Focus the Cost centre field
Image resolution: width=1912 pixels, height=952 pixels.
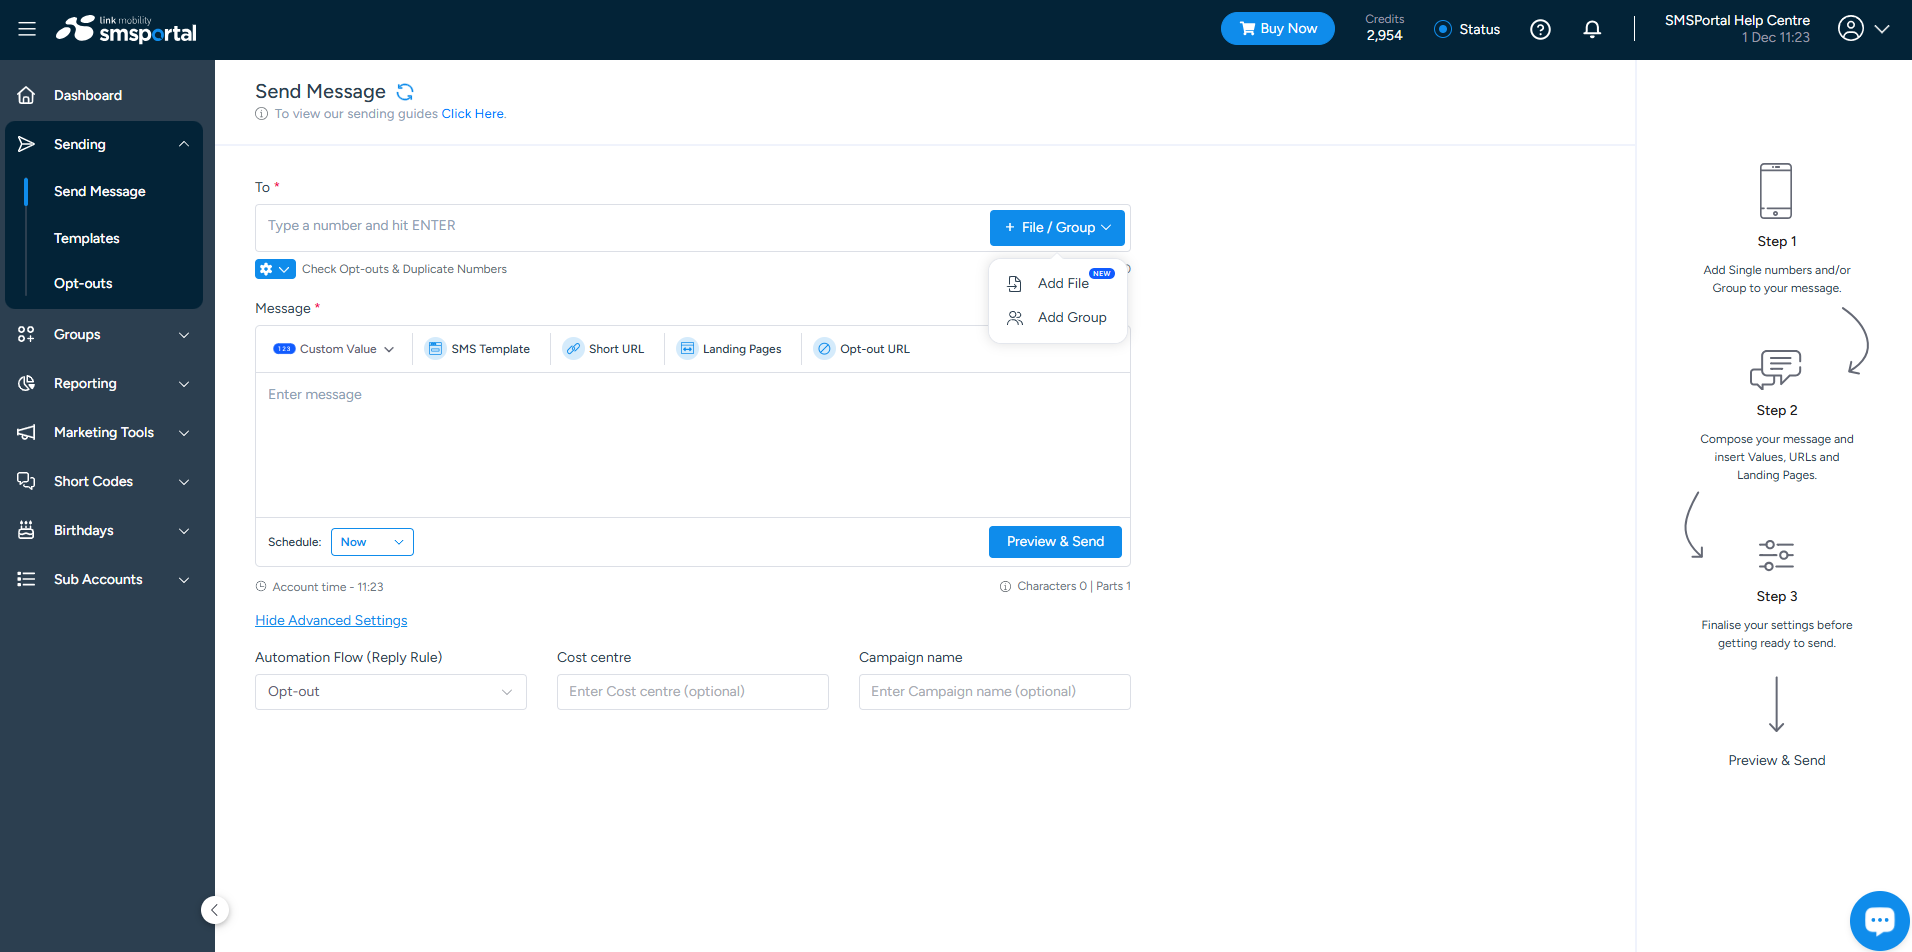pos(693,692)
